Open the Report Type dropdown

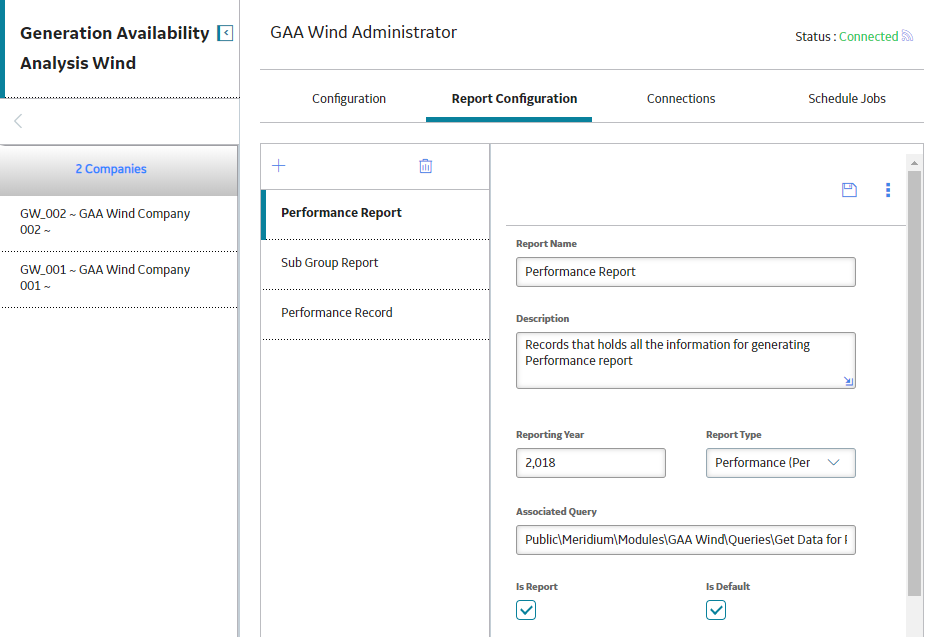[781, 463]
